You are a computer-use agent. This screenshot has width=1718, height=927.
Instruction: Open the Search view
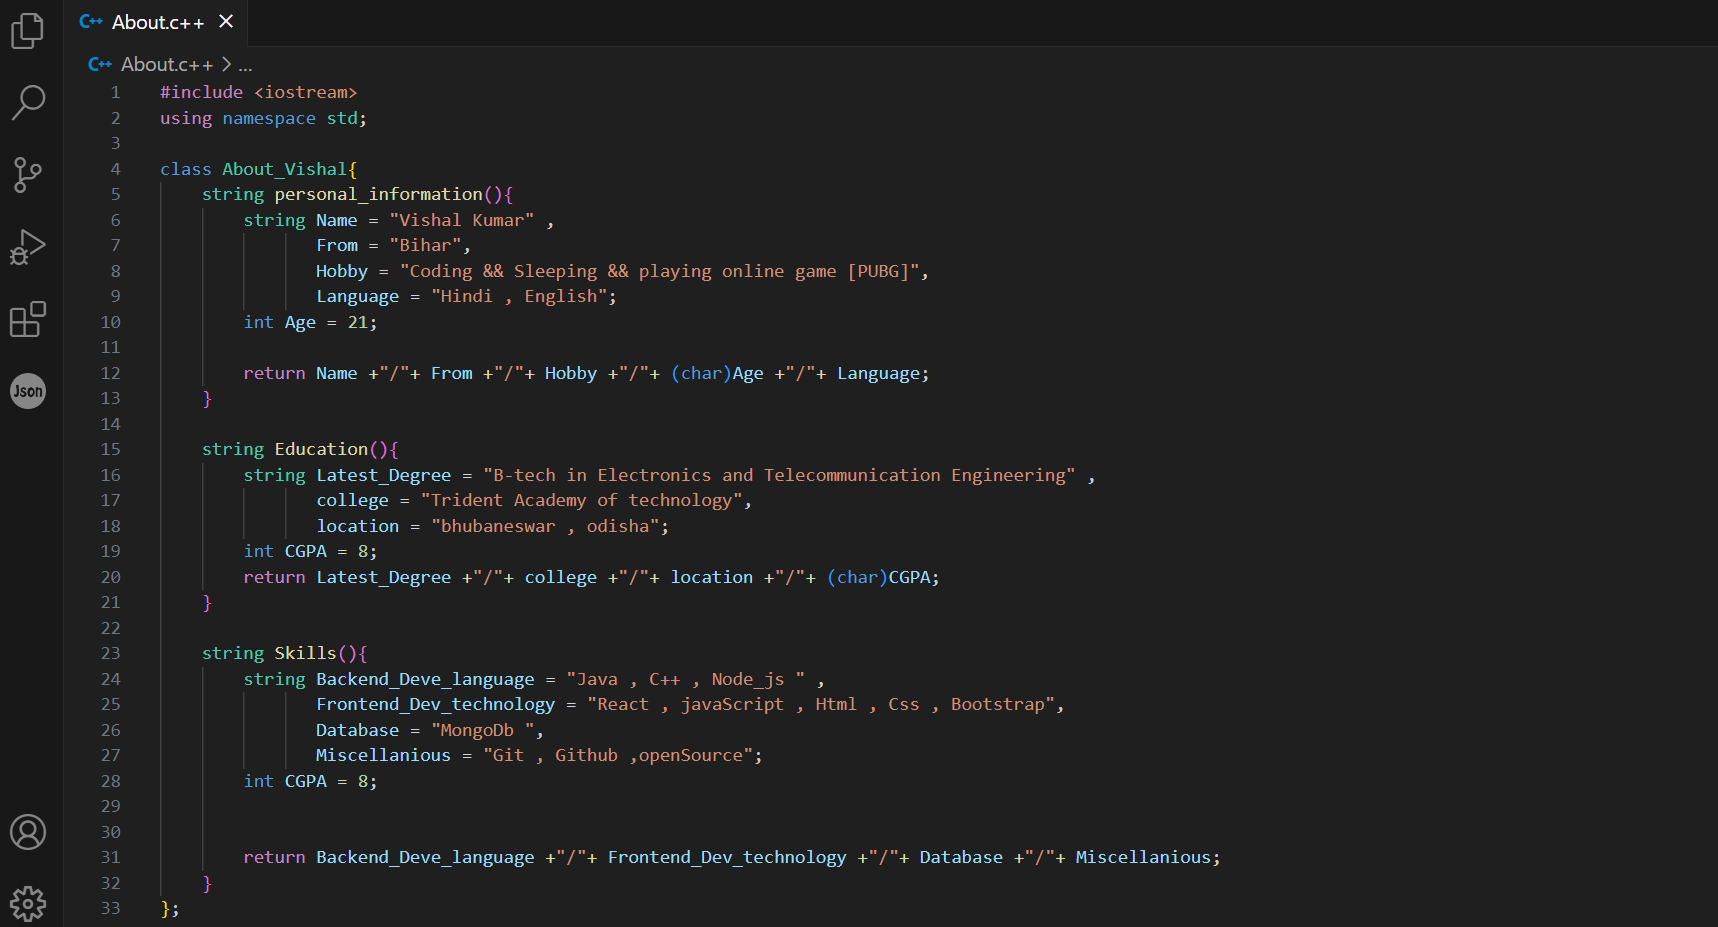coord(28,102)
